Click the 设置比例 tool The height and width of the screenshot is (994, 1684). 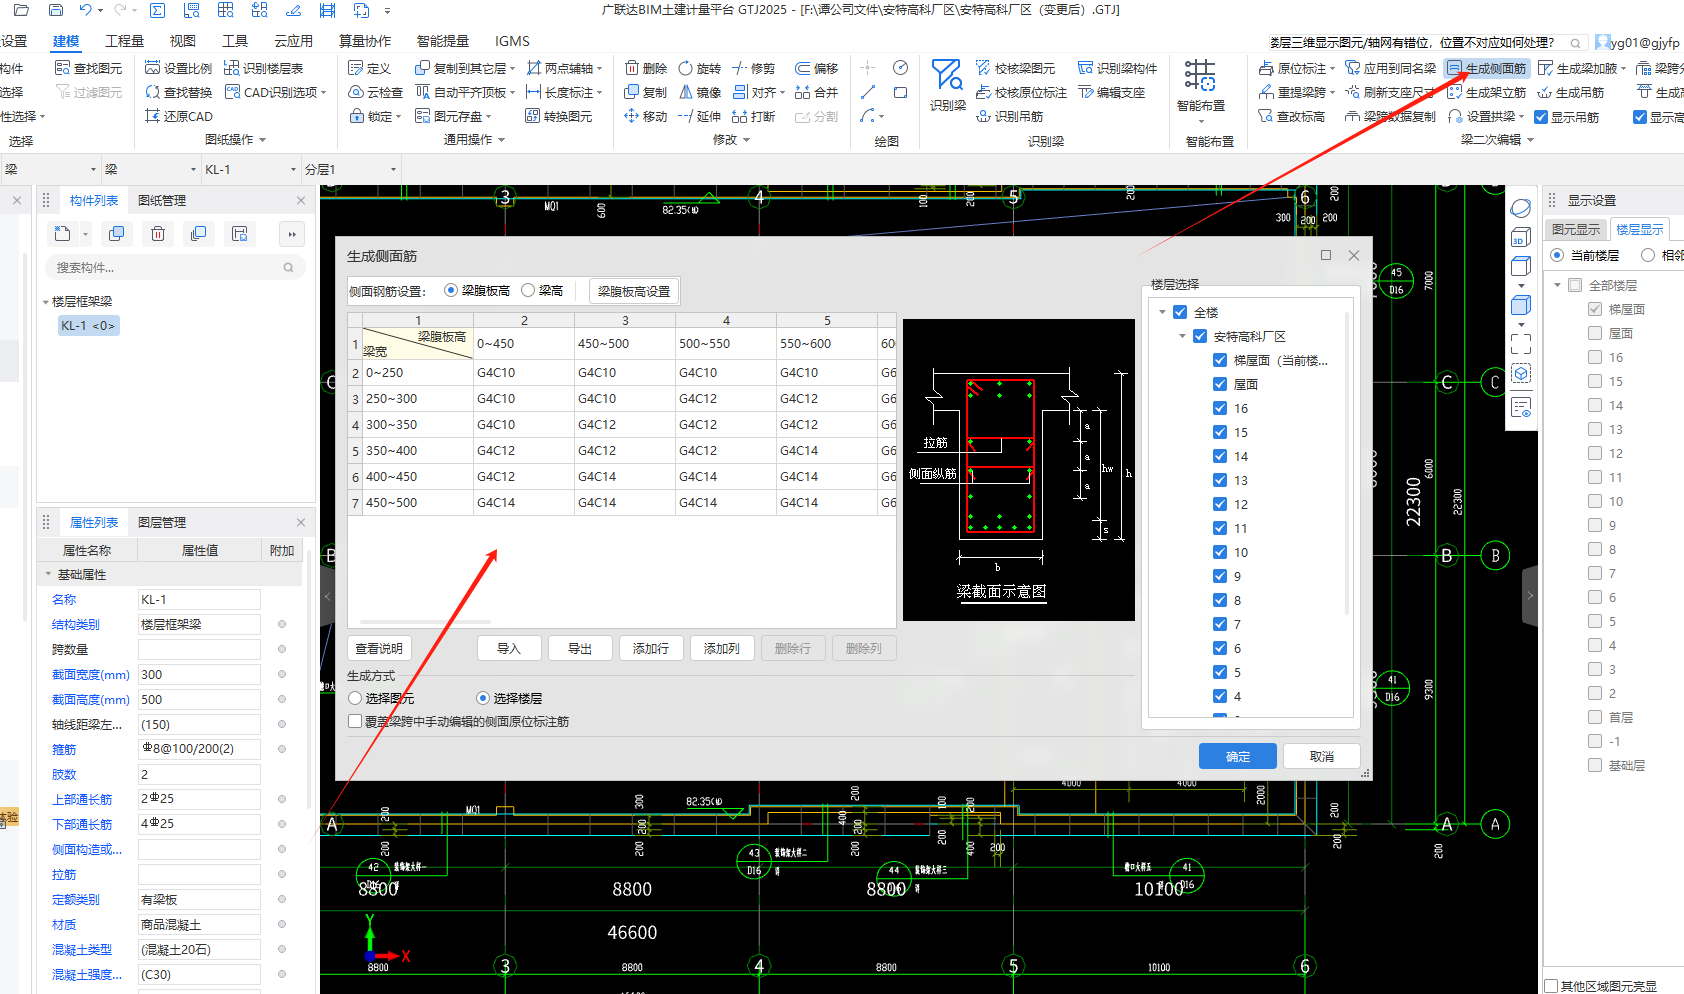click(x=179, y=68)
